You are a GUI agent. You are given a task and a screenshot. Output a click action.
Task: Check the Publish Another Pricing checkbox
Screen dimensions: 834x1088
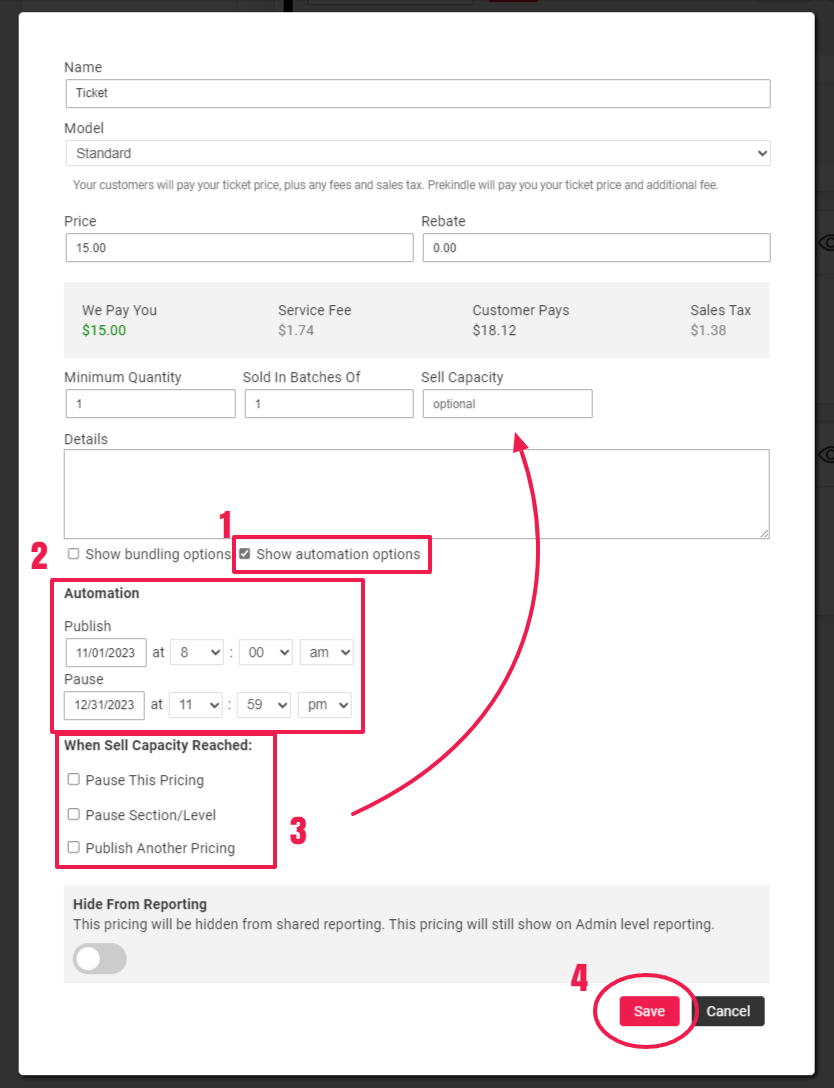point(74,847)
